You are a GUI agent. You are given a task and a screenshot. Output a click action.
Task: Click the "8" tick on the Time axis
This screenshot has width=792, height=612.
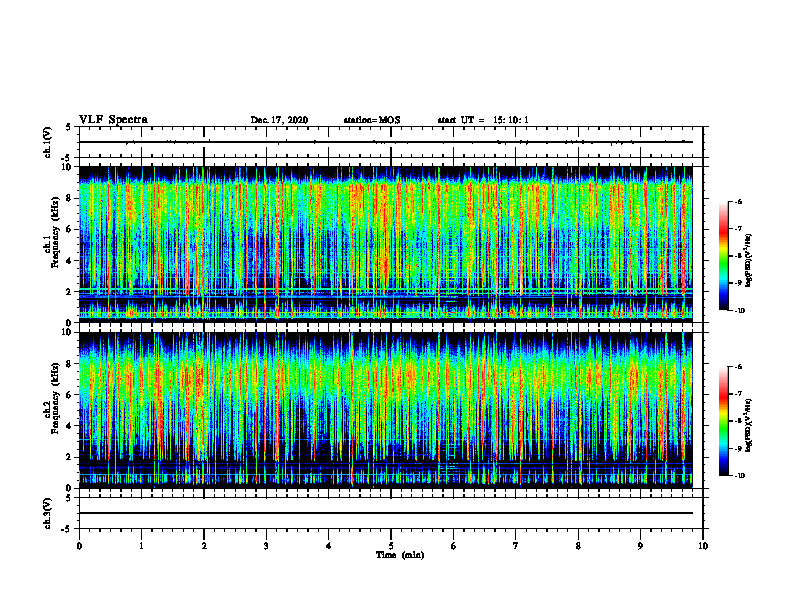[x=578, y=546]
